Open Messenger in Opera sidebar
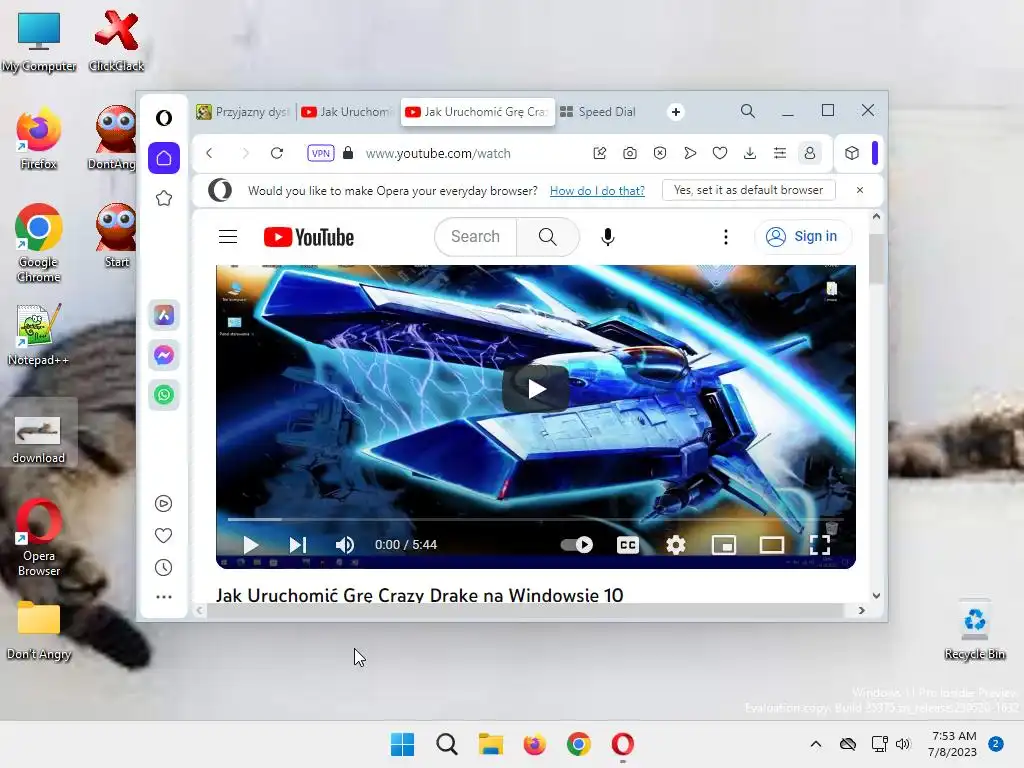Image resolution: width=1024 pixels, height=768 pixels. click(x=164, y=355)
